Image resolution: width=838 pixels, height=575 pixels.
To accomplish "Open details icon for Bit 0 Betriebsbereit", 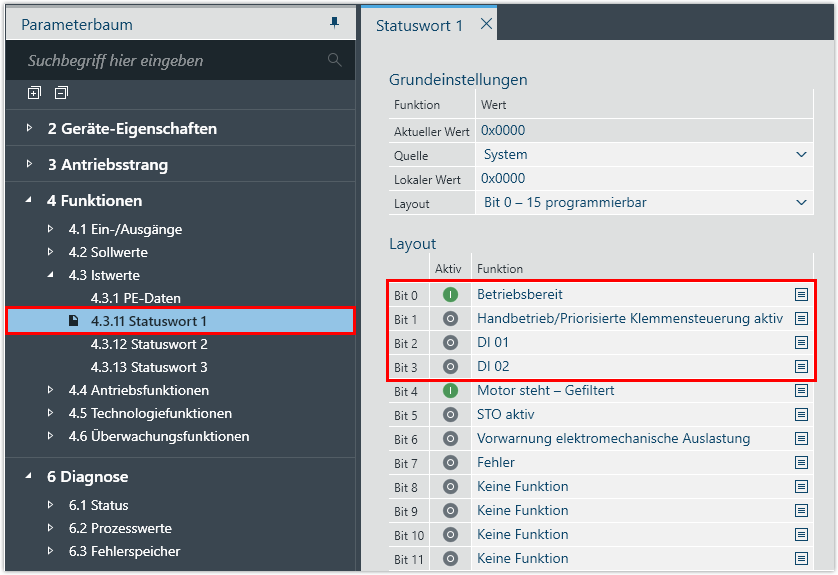I will pyautogui.click(x=801, y=295).
